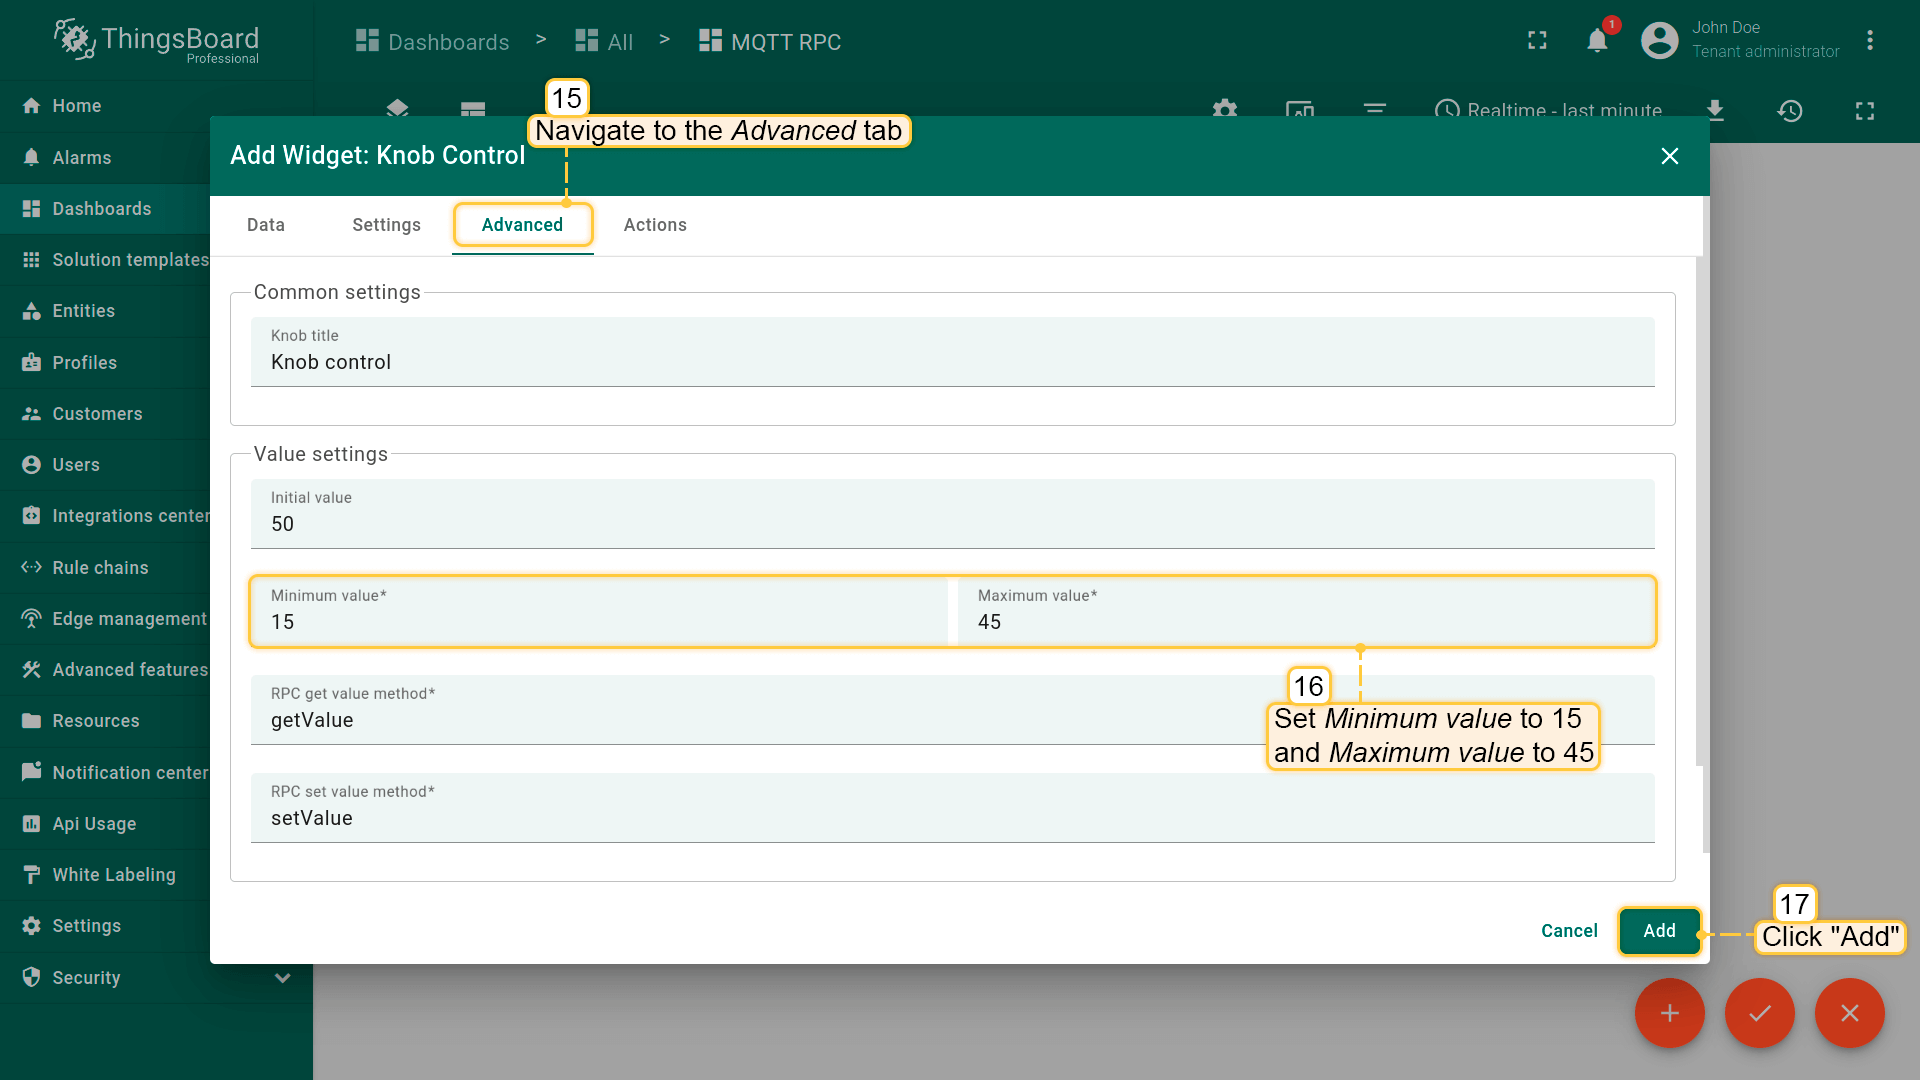Apply changes with the red checkmark button
Viewport: 1920px width, 1080px height.
coord(1759,1013)
